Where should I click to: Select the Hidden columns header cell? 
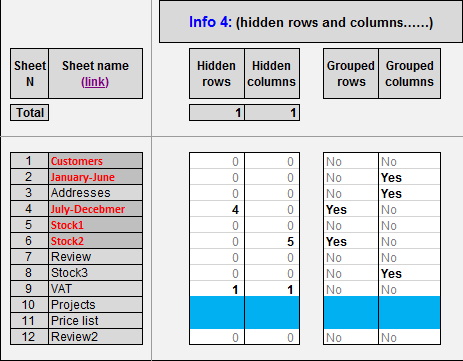coord(272,73)
